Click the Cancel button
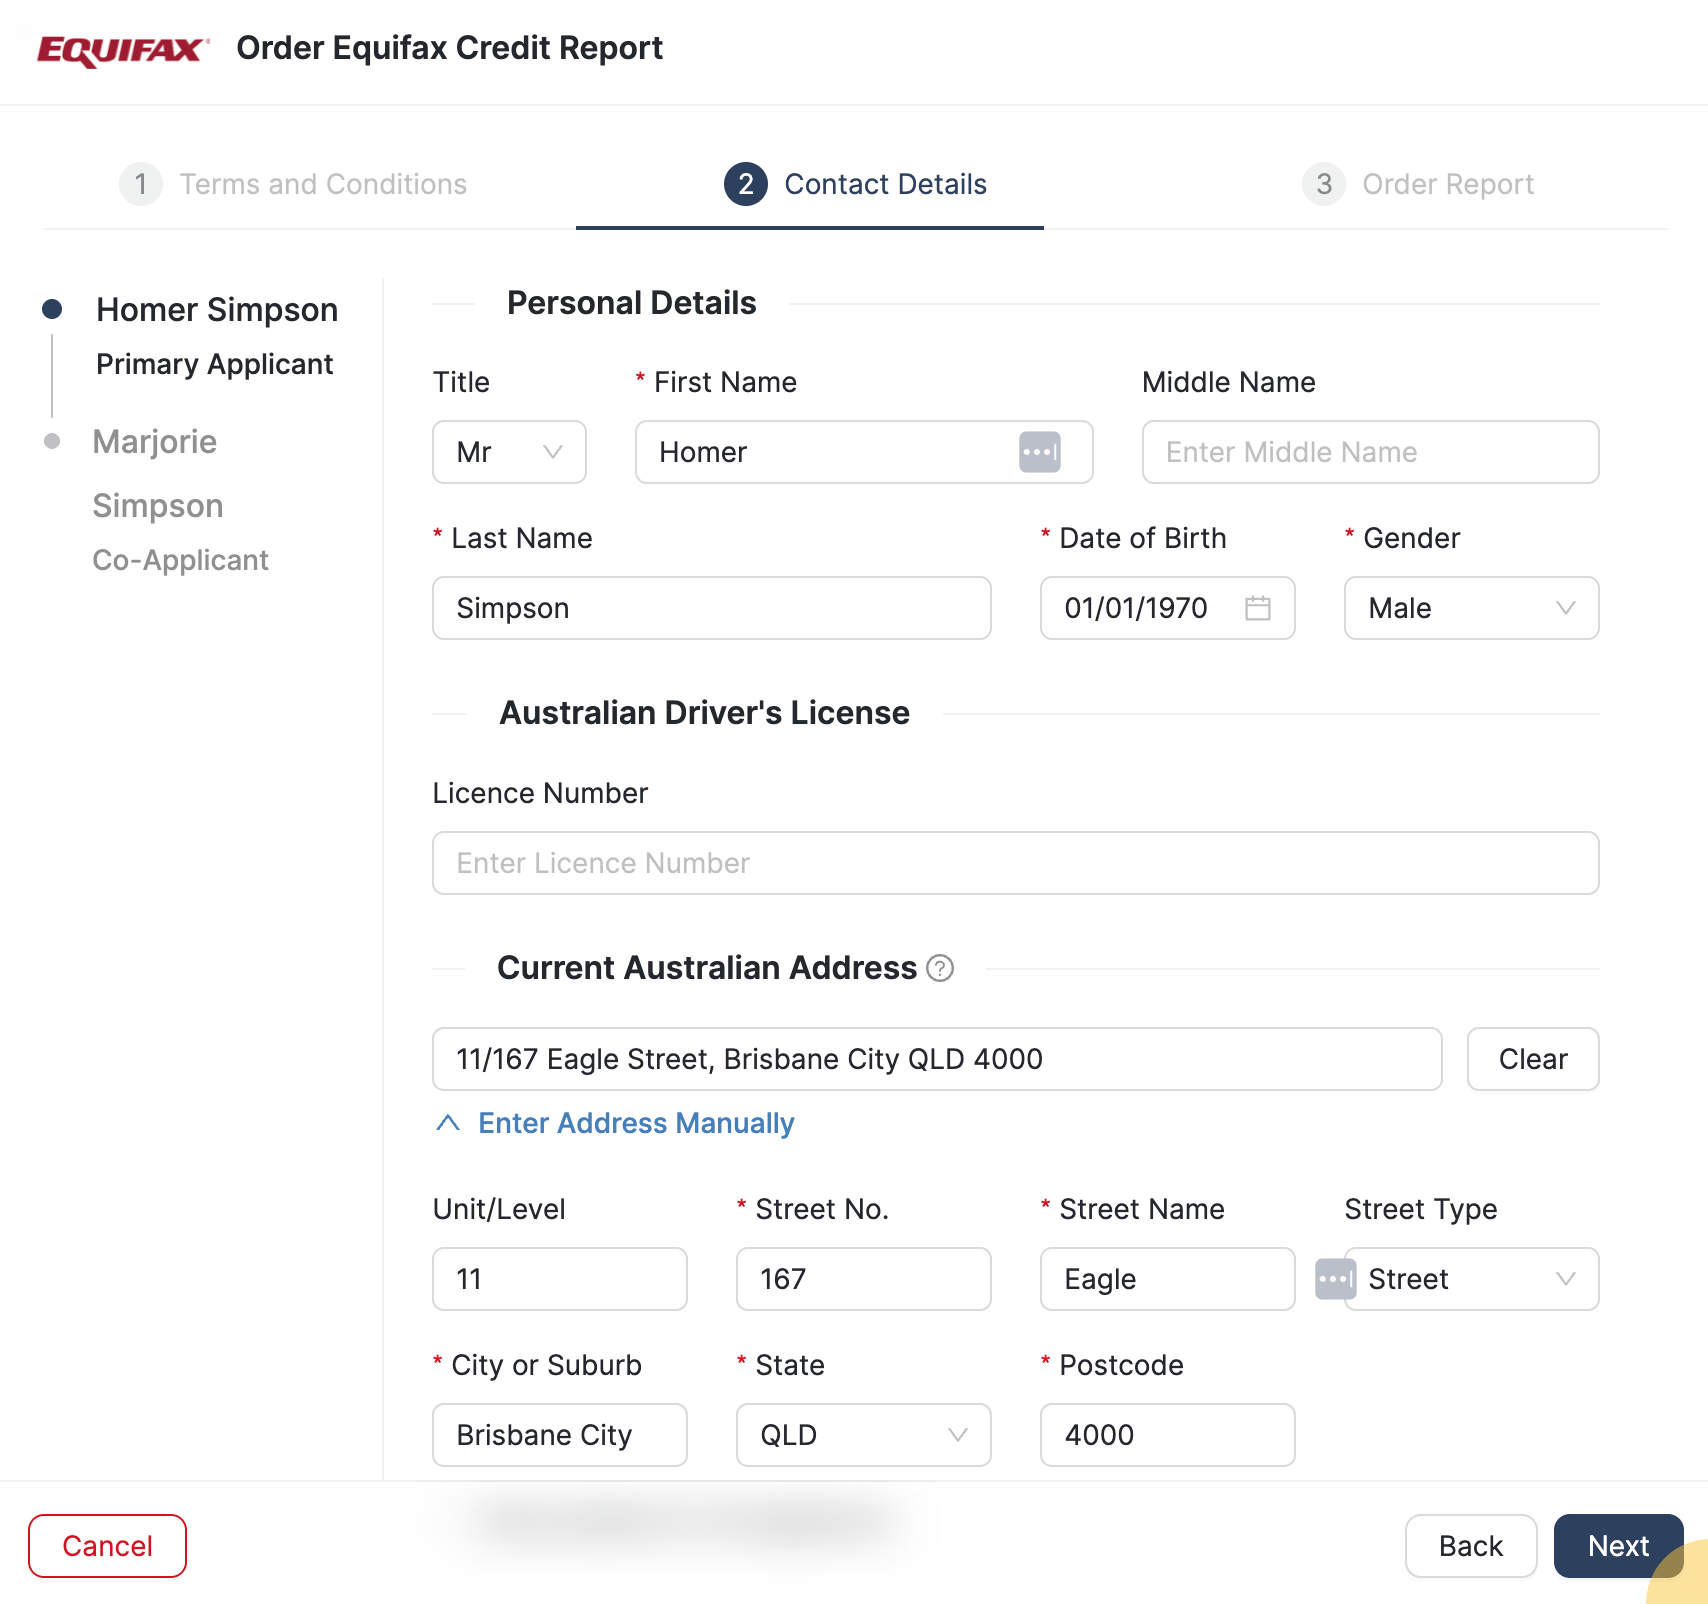This screenshot has height=1604, width=1708. [108, 1546]
